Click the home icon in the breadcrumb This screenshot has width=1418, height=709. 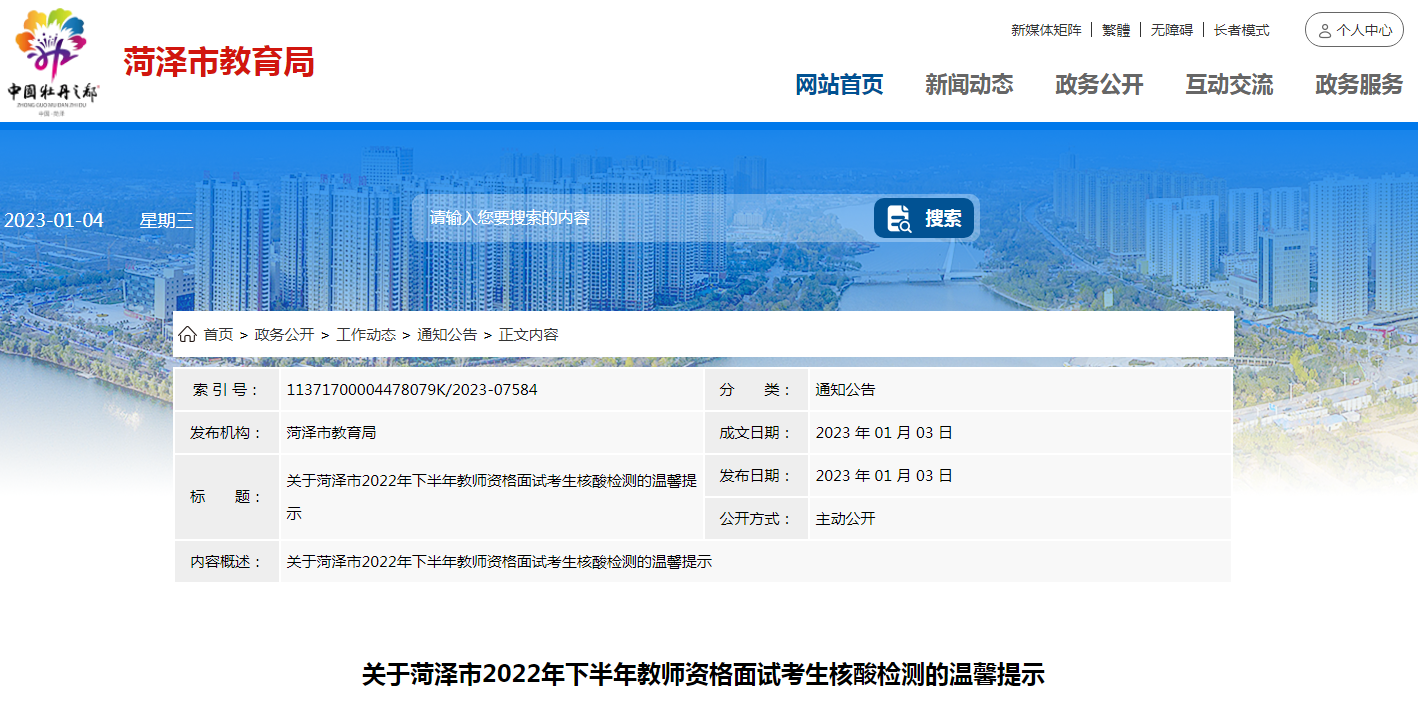tap(187, 335)
